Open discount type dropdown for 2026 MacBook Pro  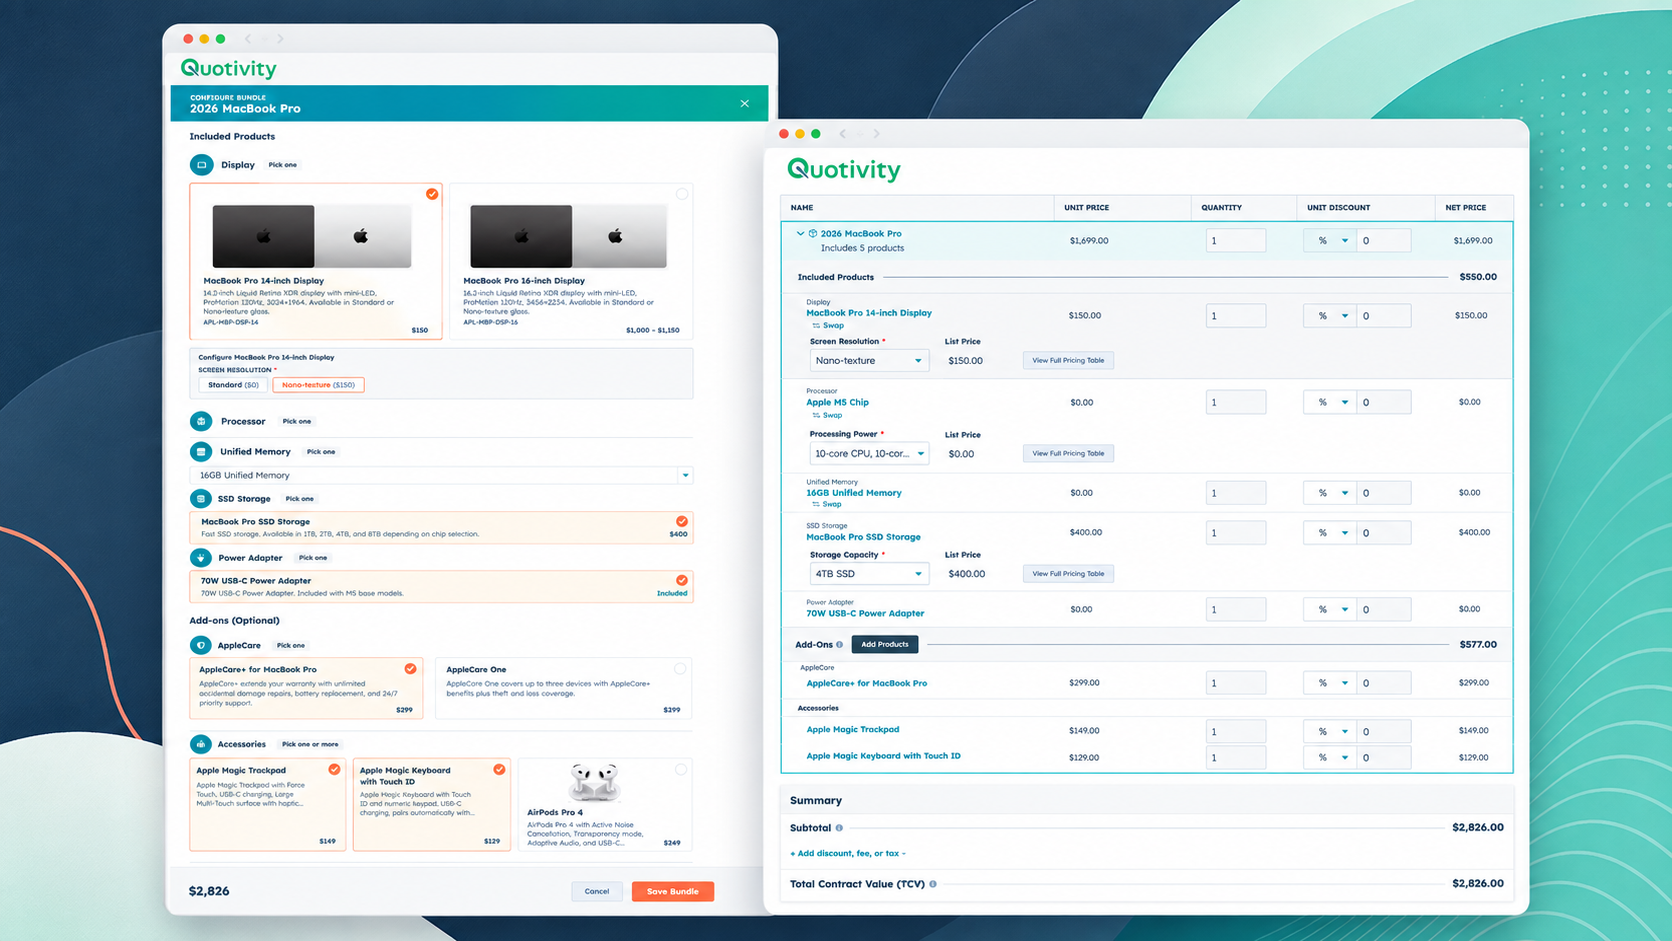pyautogui.click(x=1330, y=241)
